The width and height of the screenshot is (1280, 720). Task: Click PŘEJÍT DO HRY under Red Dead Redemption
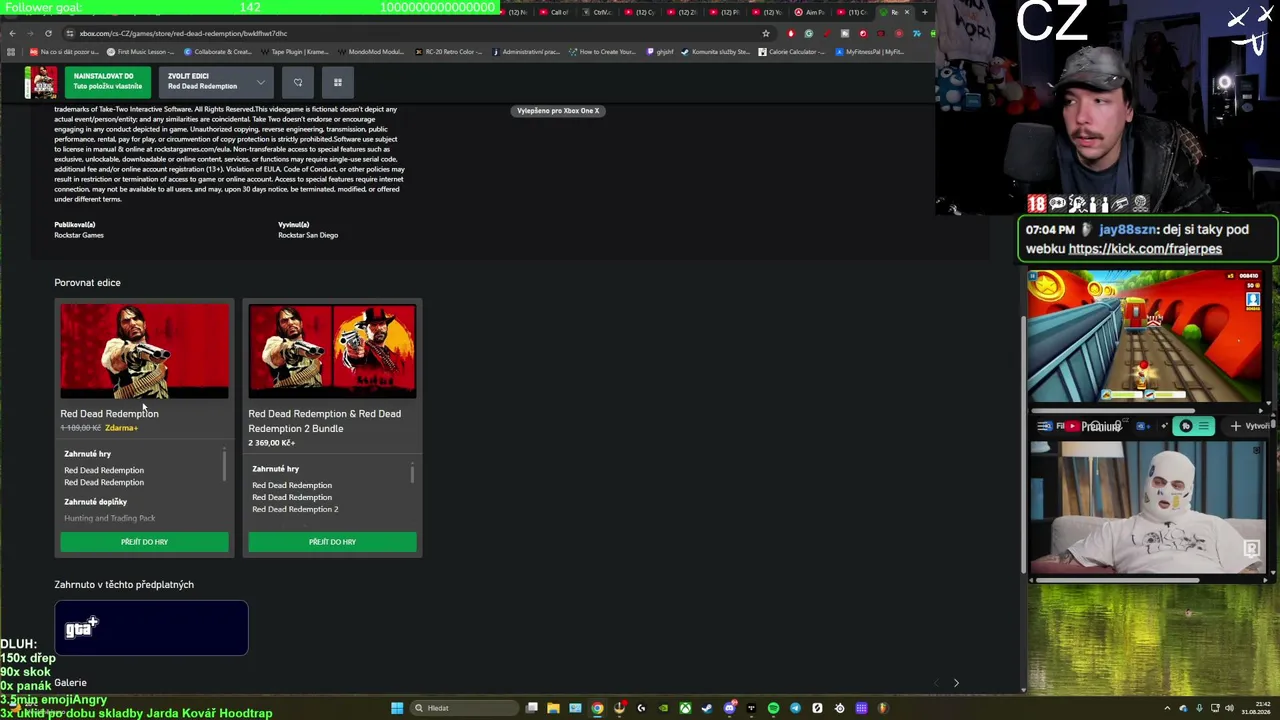click(x=144, y=542)
